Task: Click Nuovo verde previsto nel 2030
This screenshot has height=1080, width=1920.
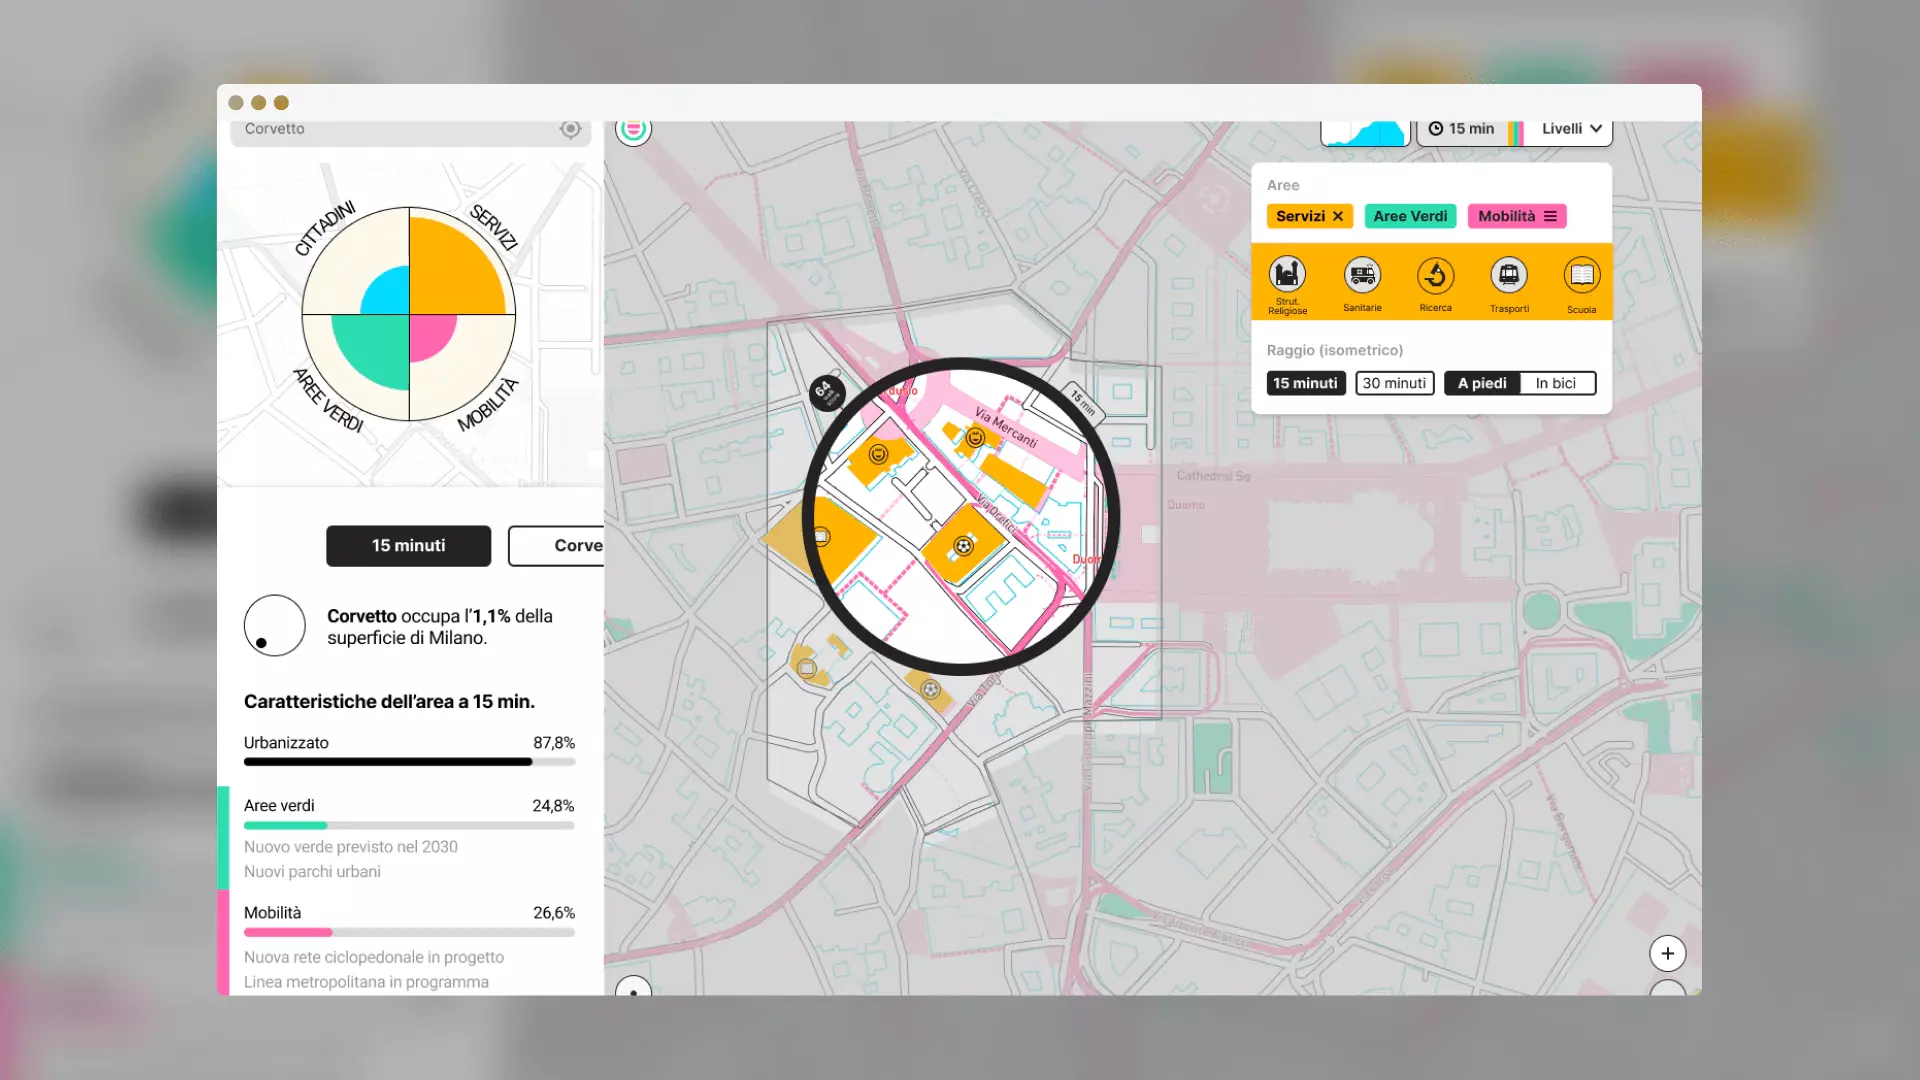Action: [351, 847]
